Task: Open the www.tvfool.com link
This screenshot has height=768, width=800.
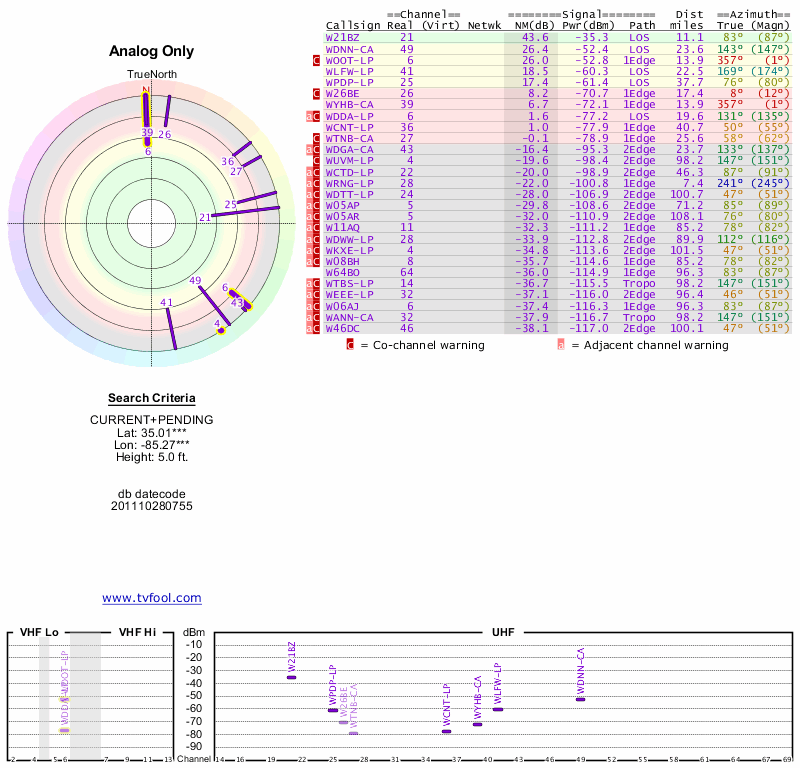Action: (151, 598)
